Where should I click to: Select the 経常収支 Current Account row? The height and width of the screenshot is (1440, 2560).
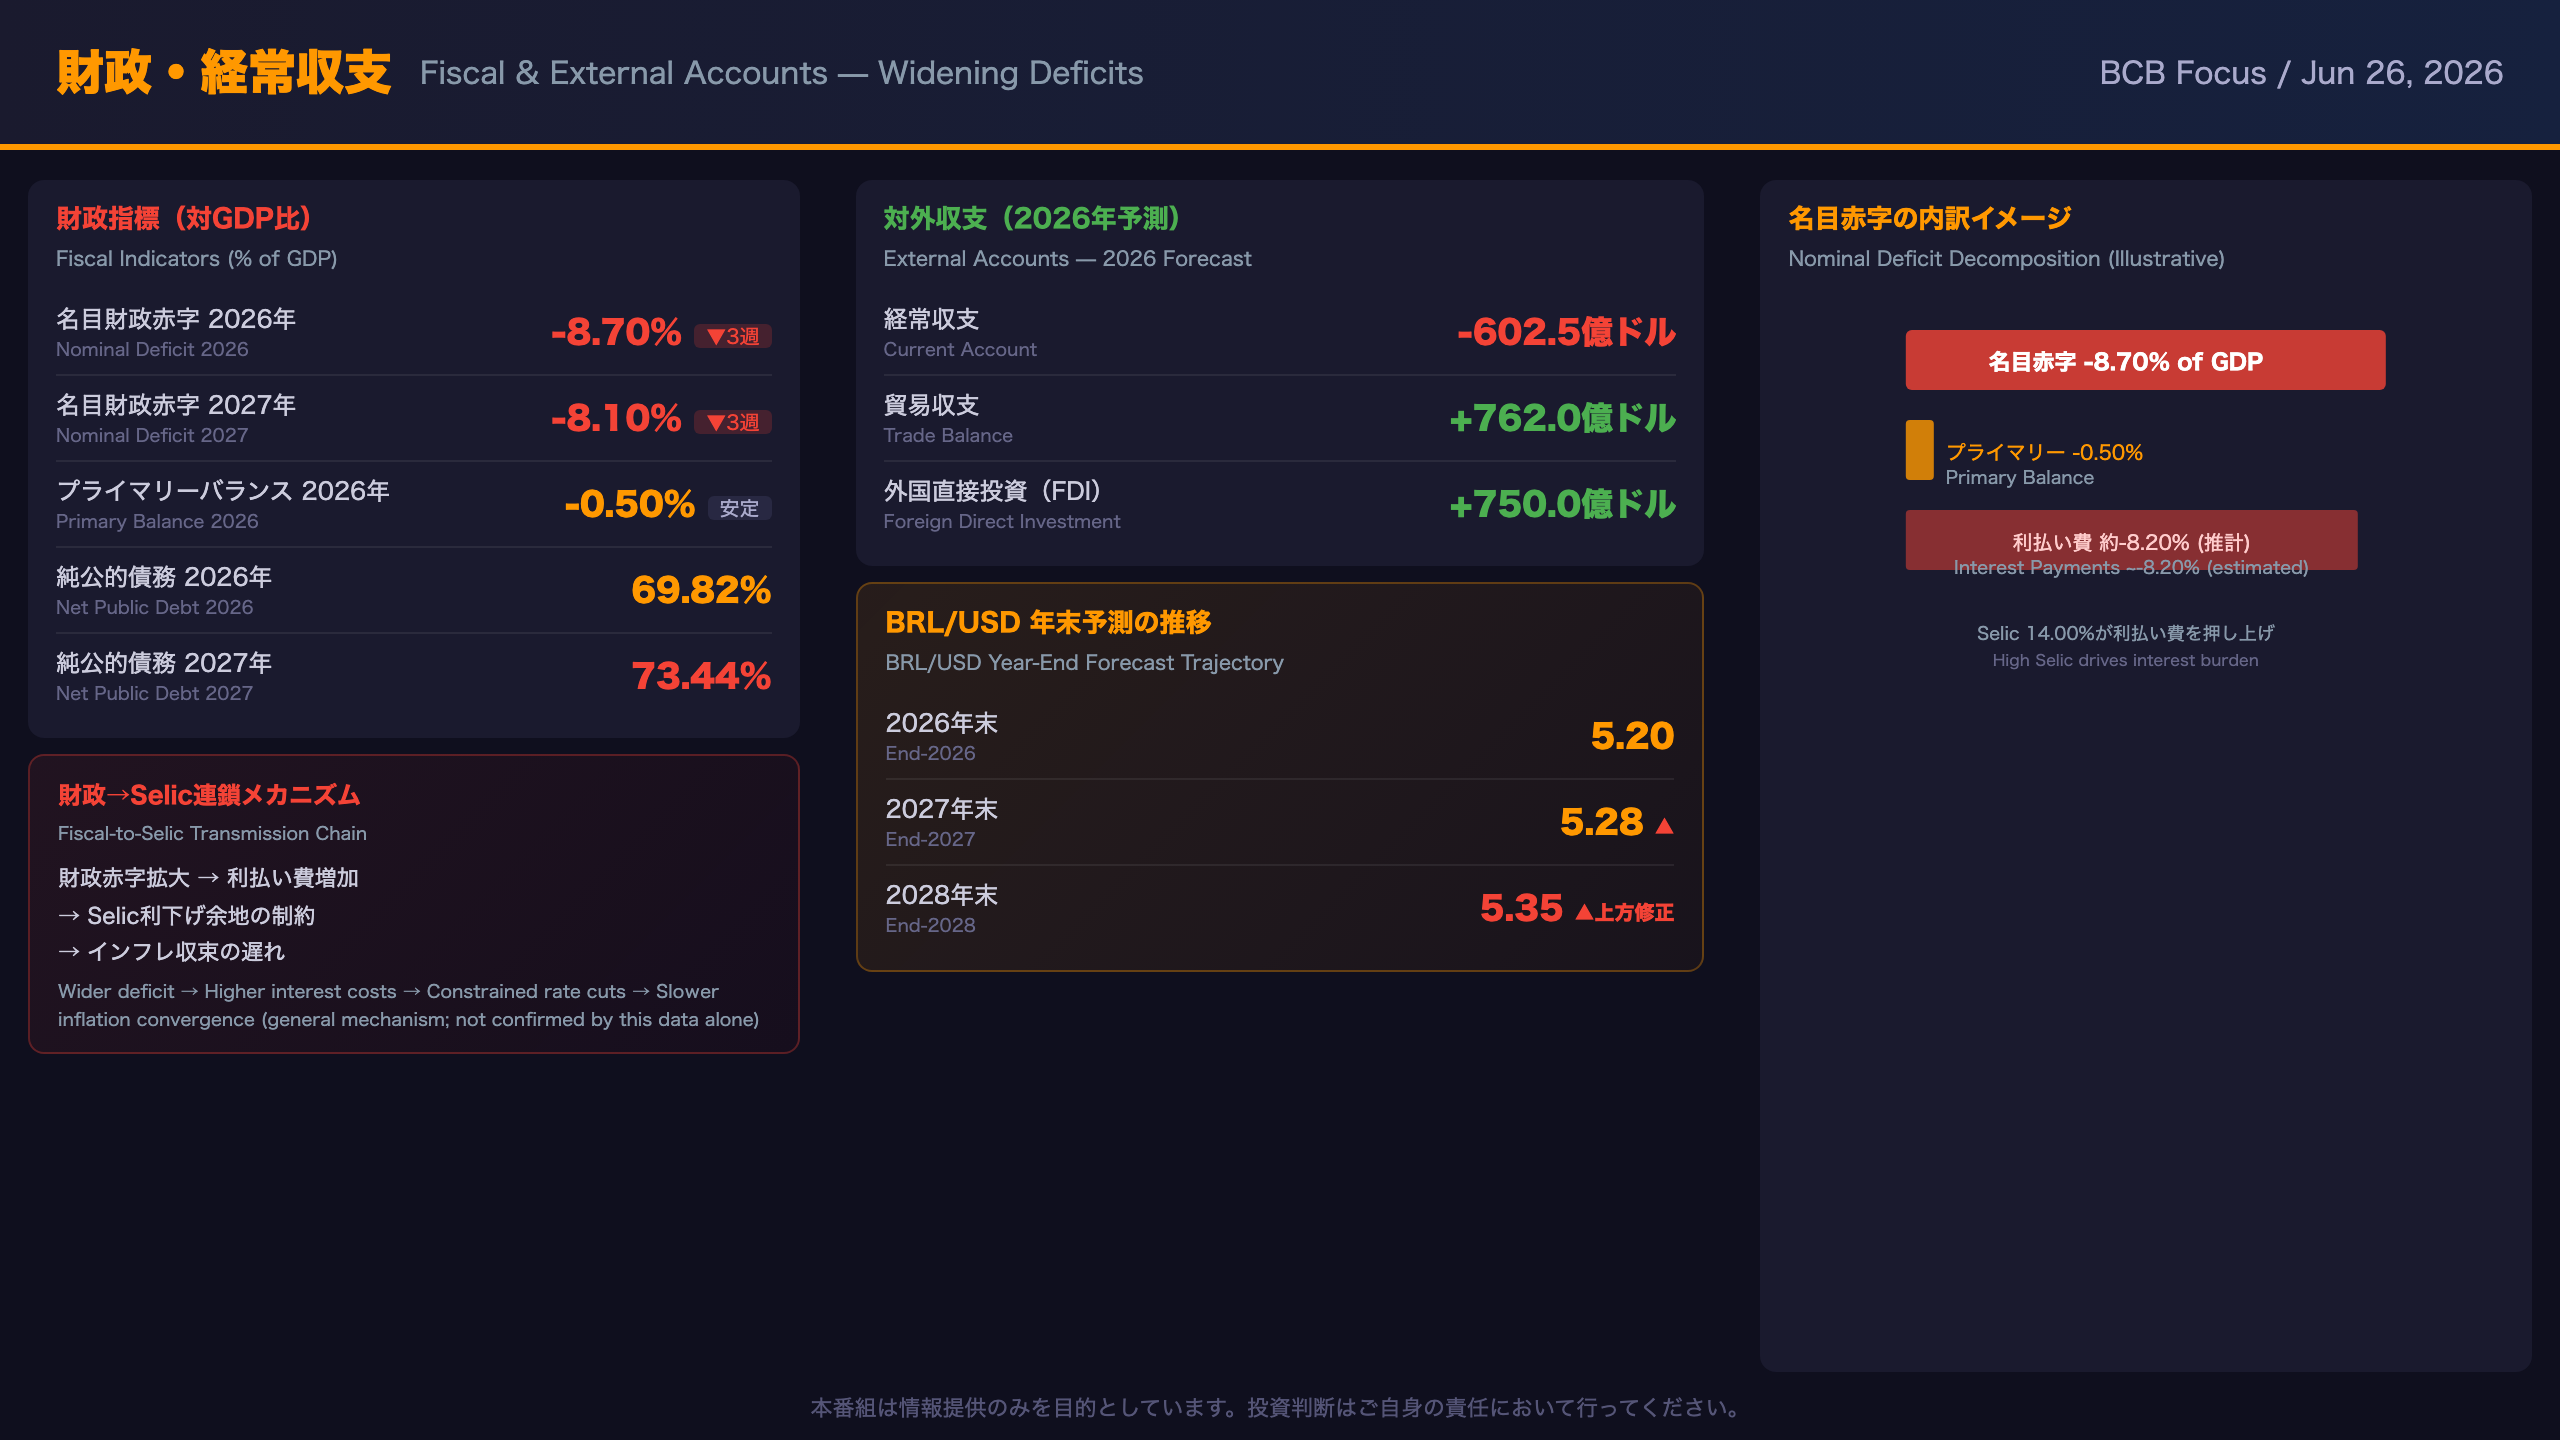click(1279, 333)
